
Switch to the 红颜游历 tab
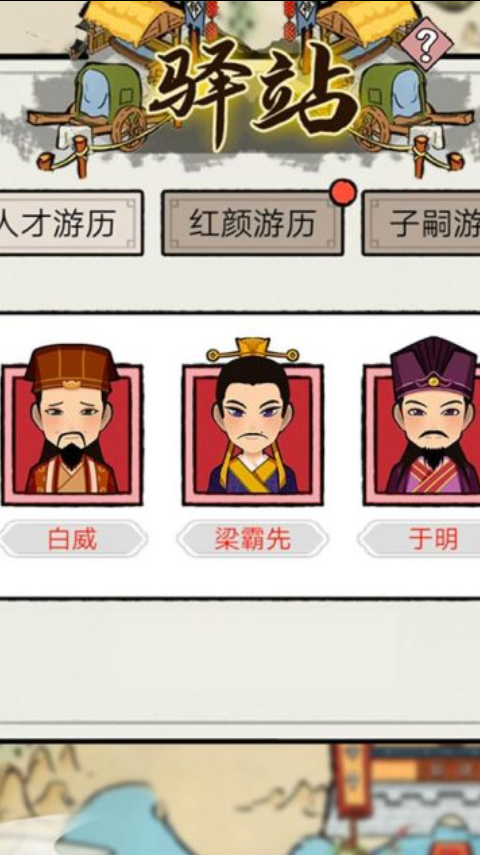tap(253, 222)
